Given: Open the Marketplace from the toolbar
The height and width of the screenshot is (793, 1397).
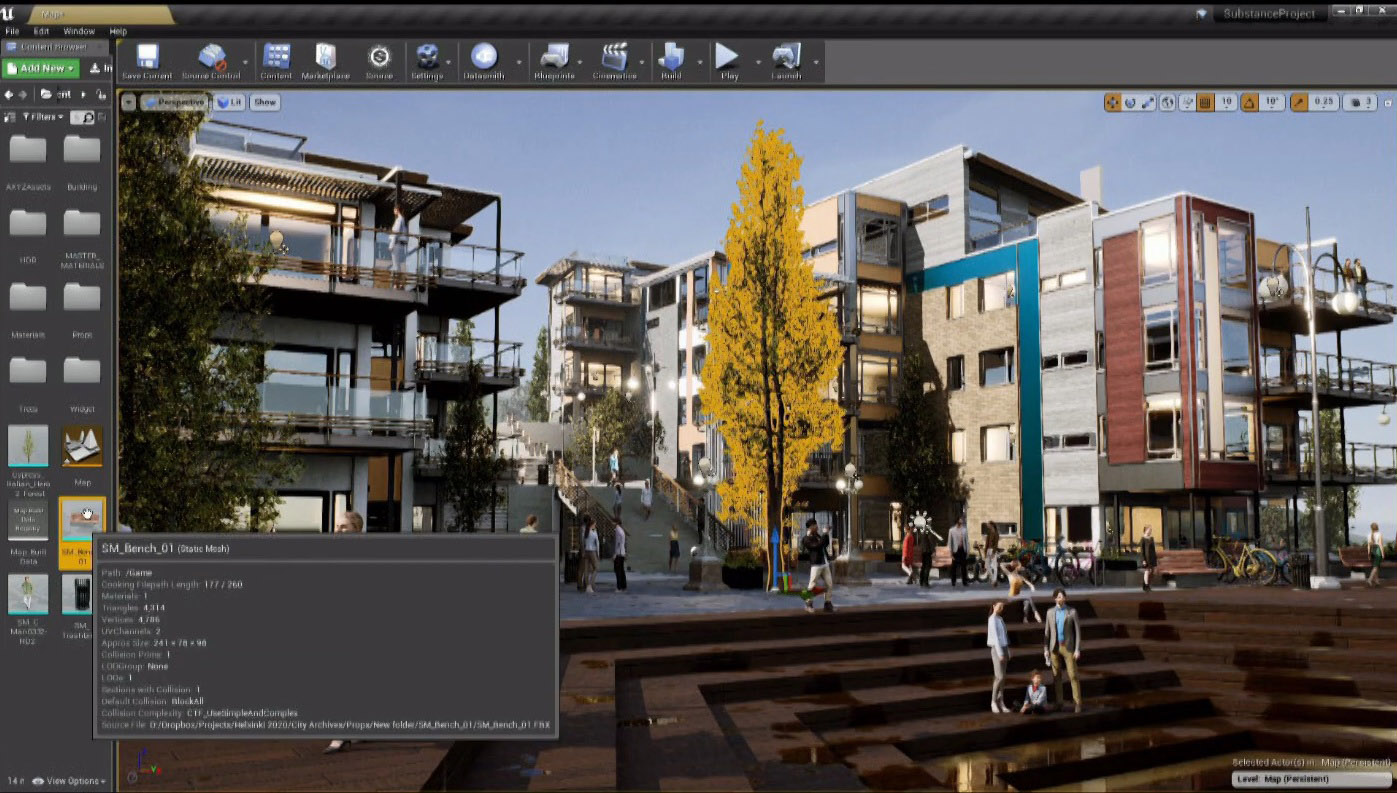Looking at the screenshot, I should pos(325,58).
